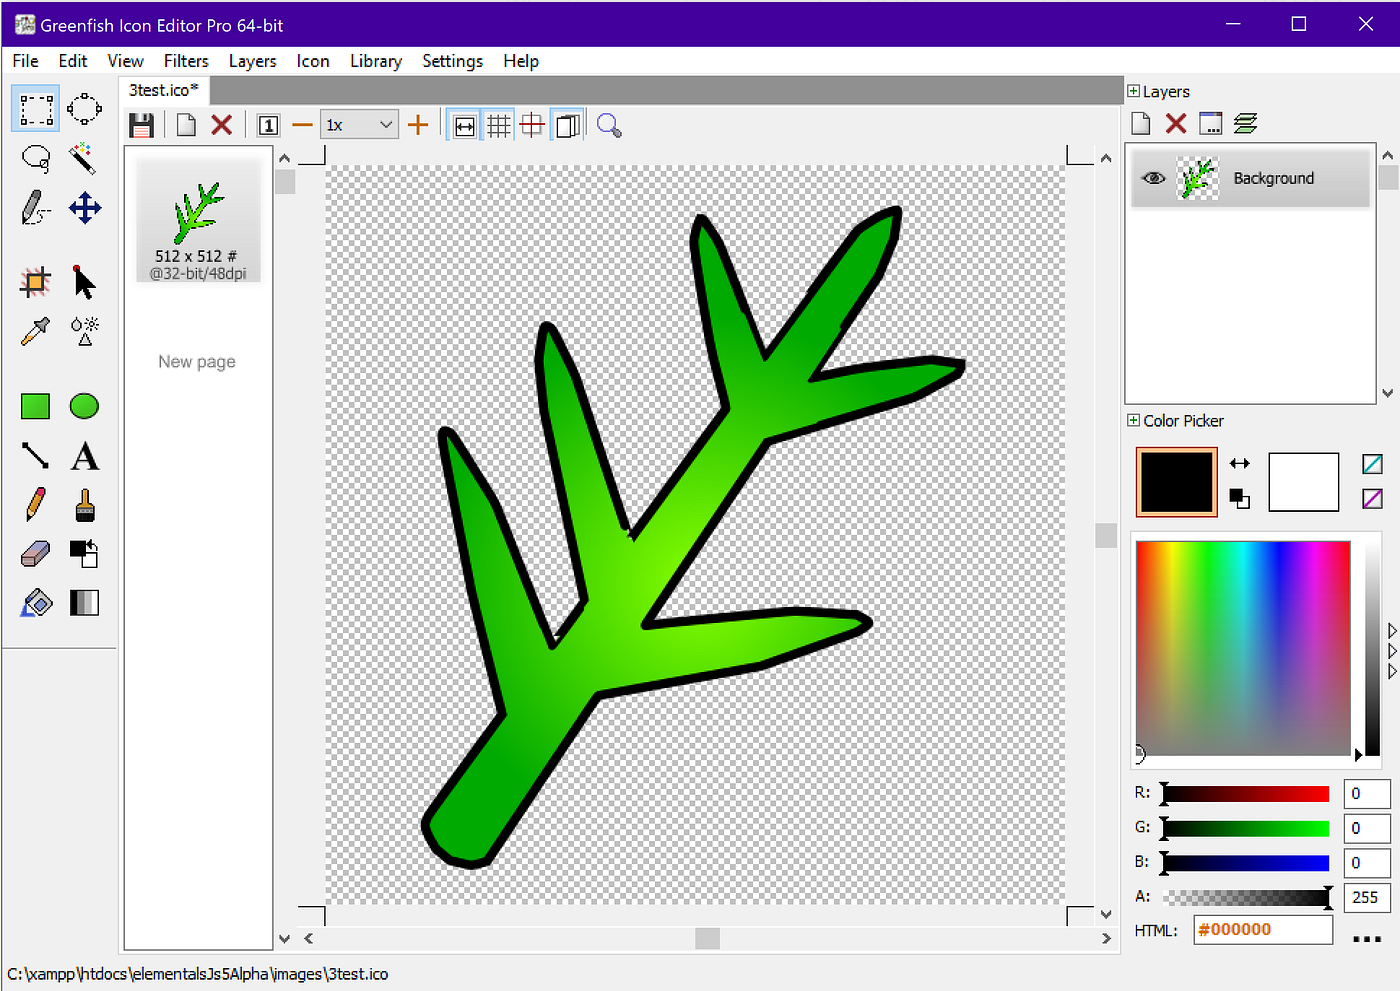Select the inverted color swatch
The width and height of the screenshot is (1400, 991).
1372,498
